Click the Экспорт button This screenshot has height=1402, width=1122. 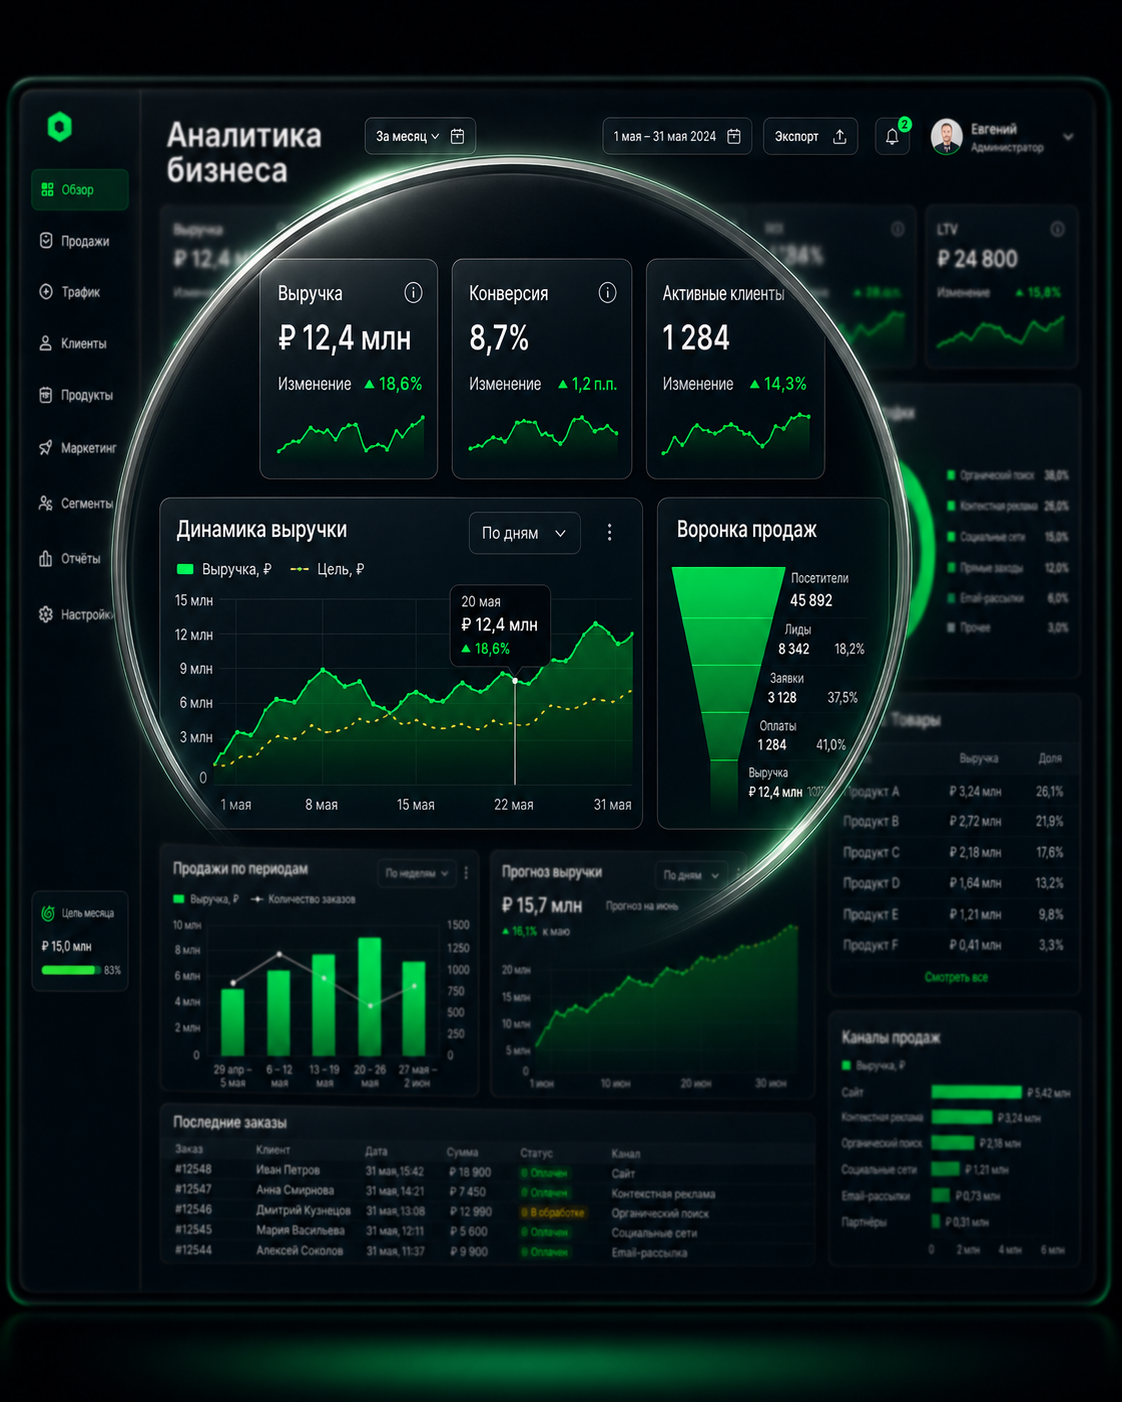point(811,136)
